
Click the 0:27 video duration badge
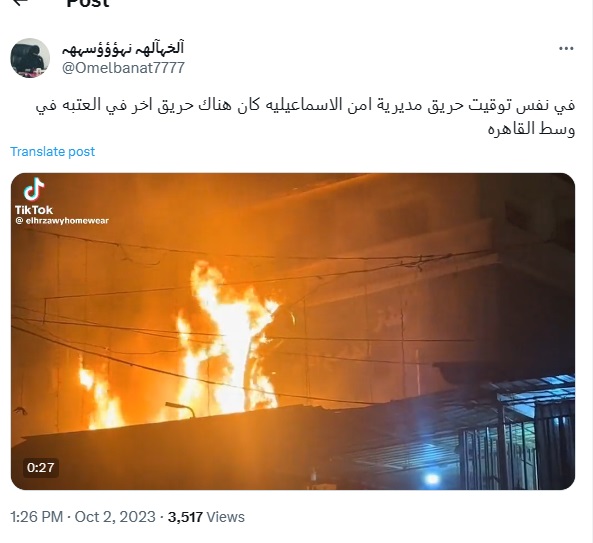40,468
